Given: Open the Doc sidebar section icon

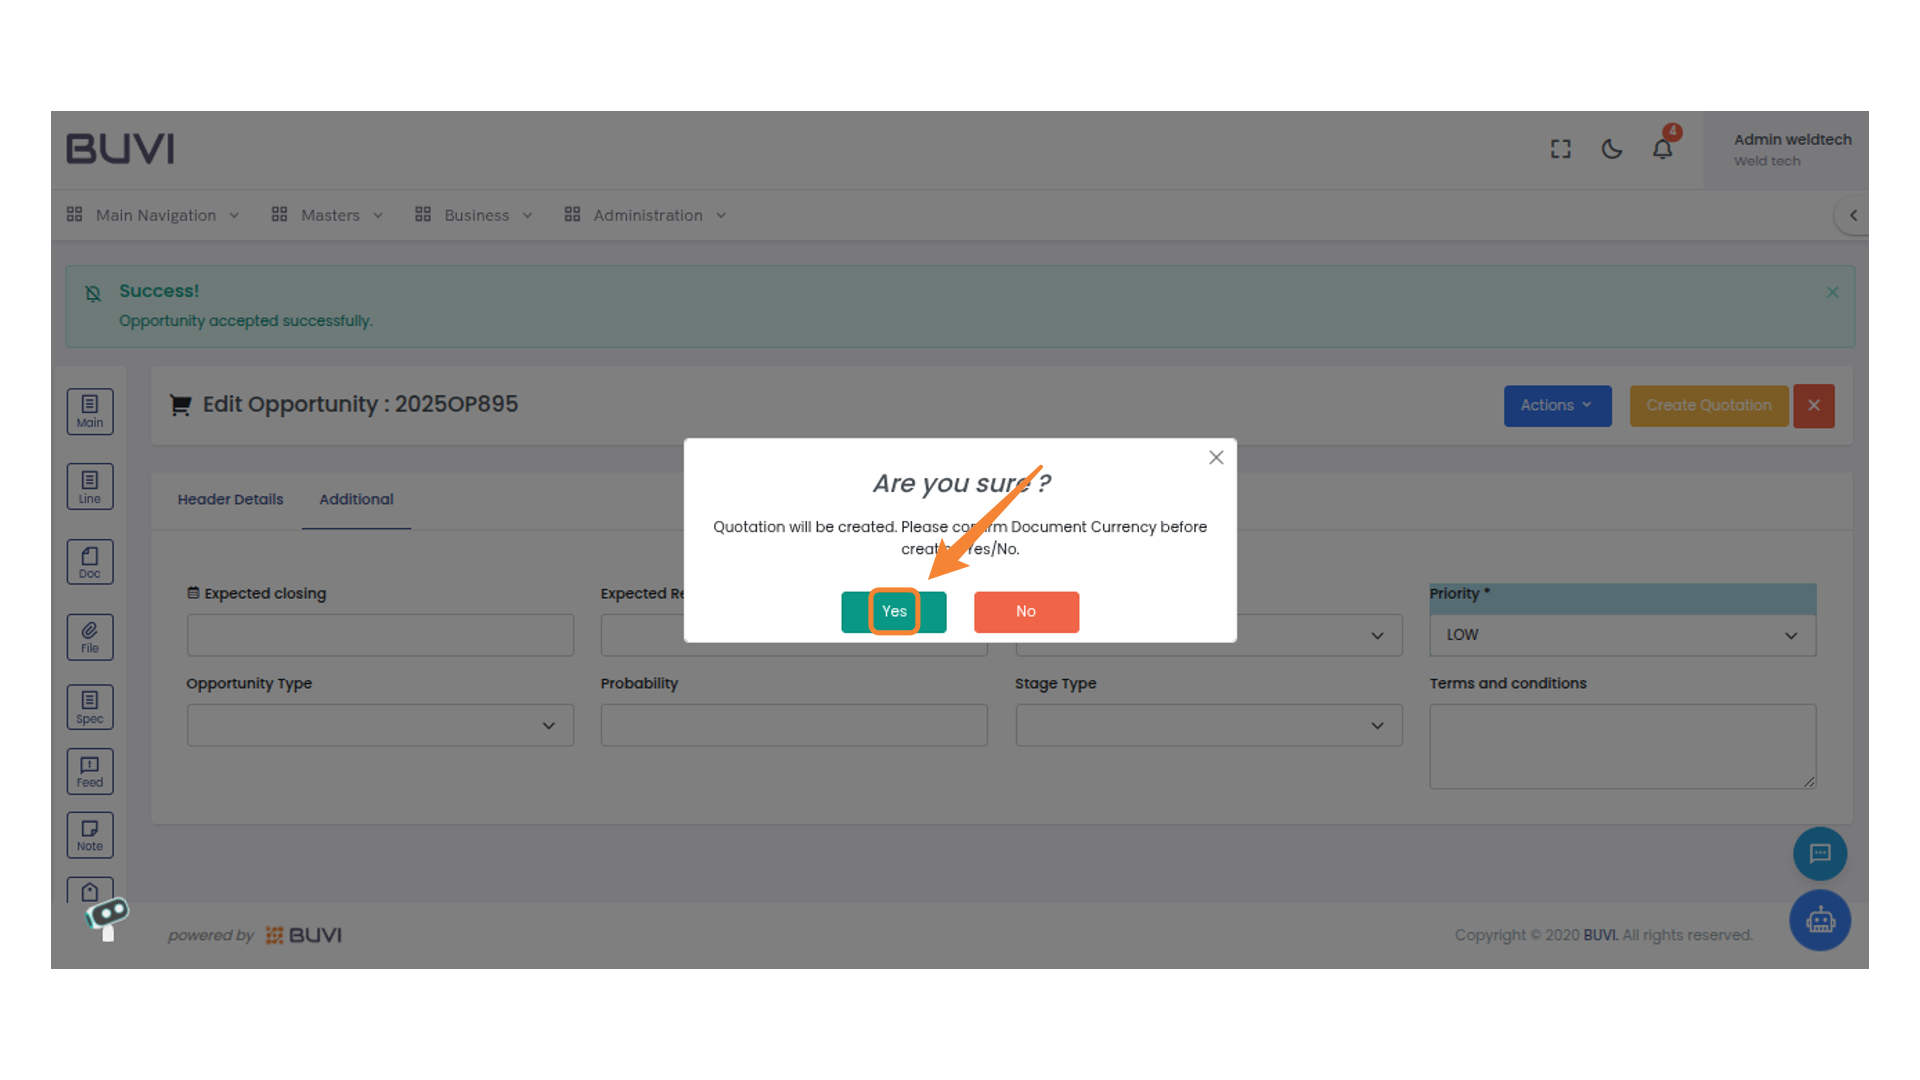Looking at the screenshot, I should pos(90,562).
